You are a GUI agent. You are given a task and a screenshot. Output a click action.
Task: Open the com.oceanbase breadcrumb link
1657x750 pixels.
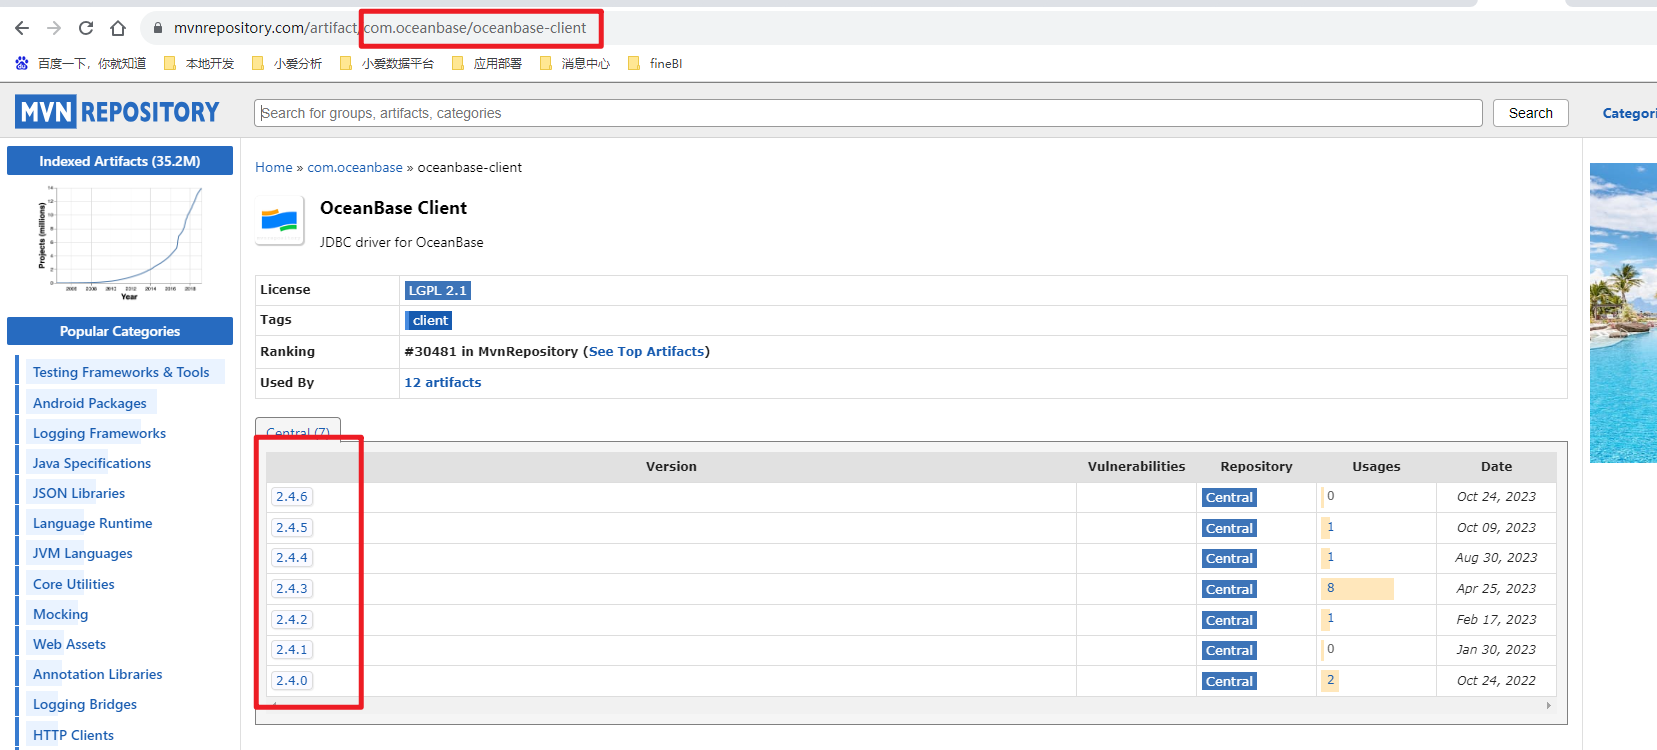pyautogui.click(x=355, y=167)
